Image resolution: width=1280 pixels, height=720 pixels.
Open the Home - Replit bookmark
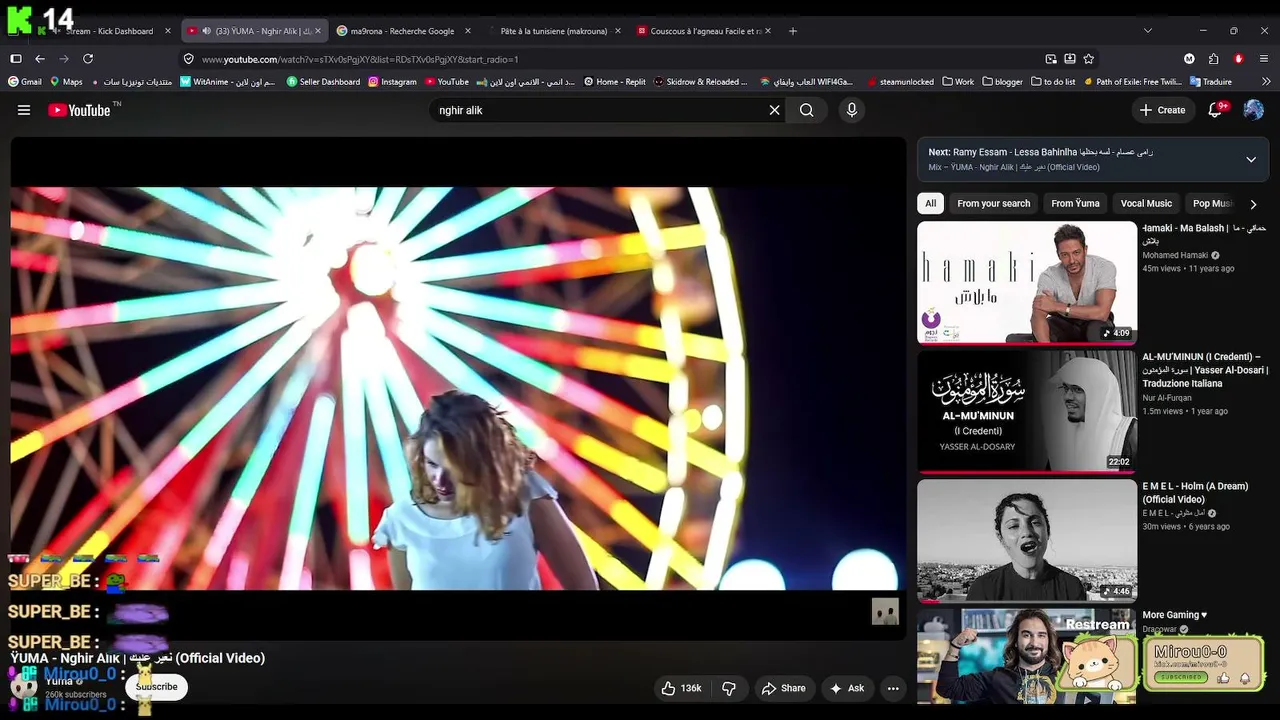pos(615,82)
